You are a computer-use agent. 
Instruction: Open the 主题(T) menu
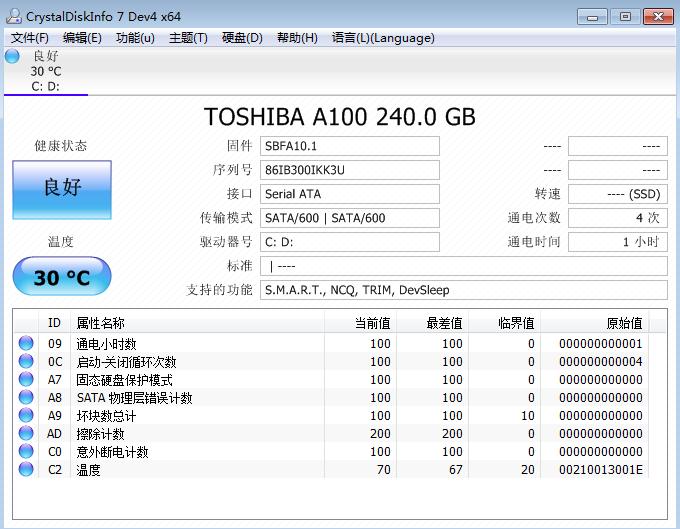(x=188, y=38)
